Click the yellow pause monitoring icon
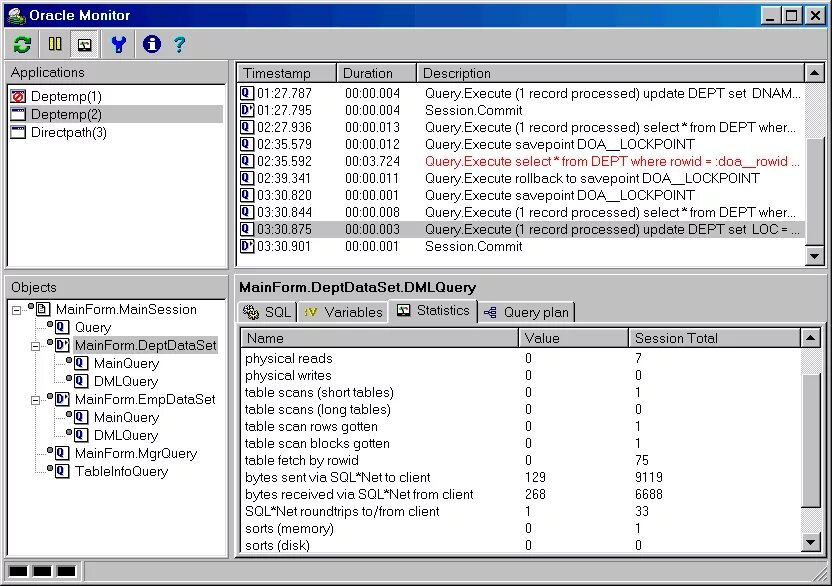This screenshot has height=586, width=832. [x=55, y=44]
